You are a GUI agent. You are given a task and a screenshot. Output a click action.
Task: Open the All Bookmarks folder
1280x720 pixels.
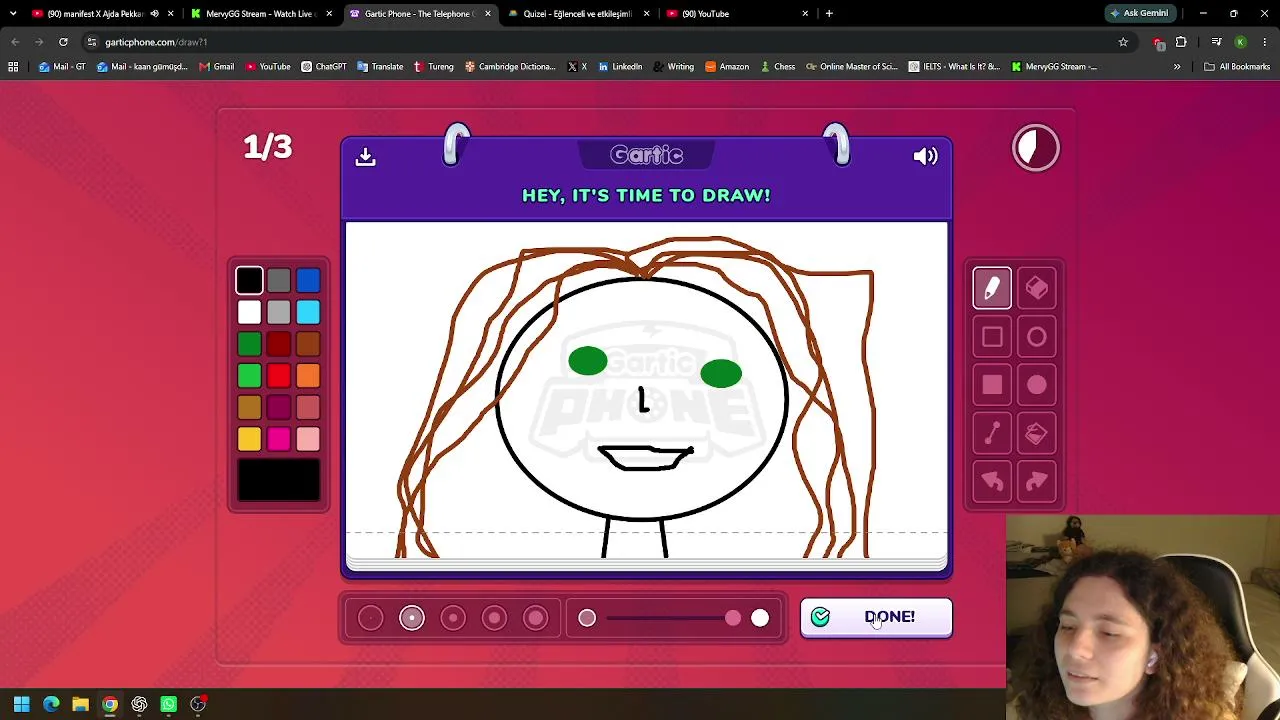pos(1237,67)
